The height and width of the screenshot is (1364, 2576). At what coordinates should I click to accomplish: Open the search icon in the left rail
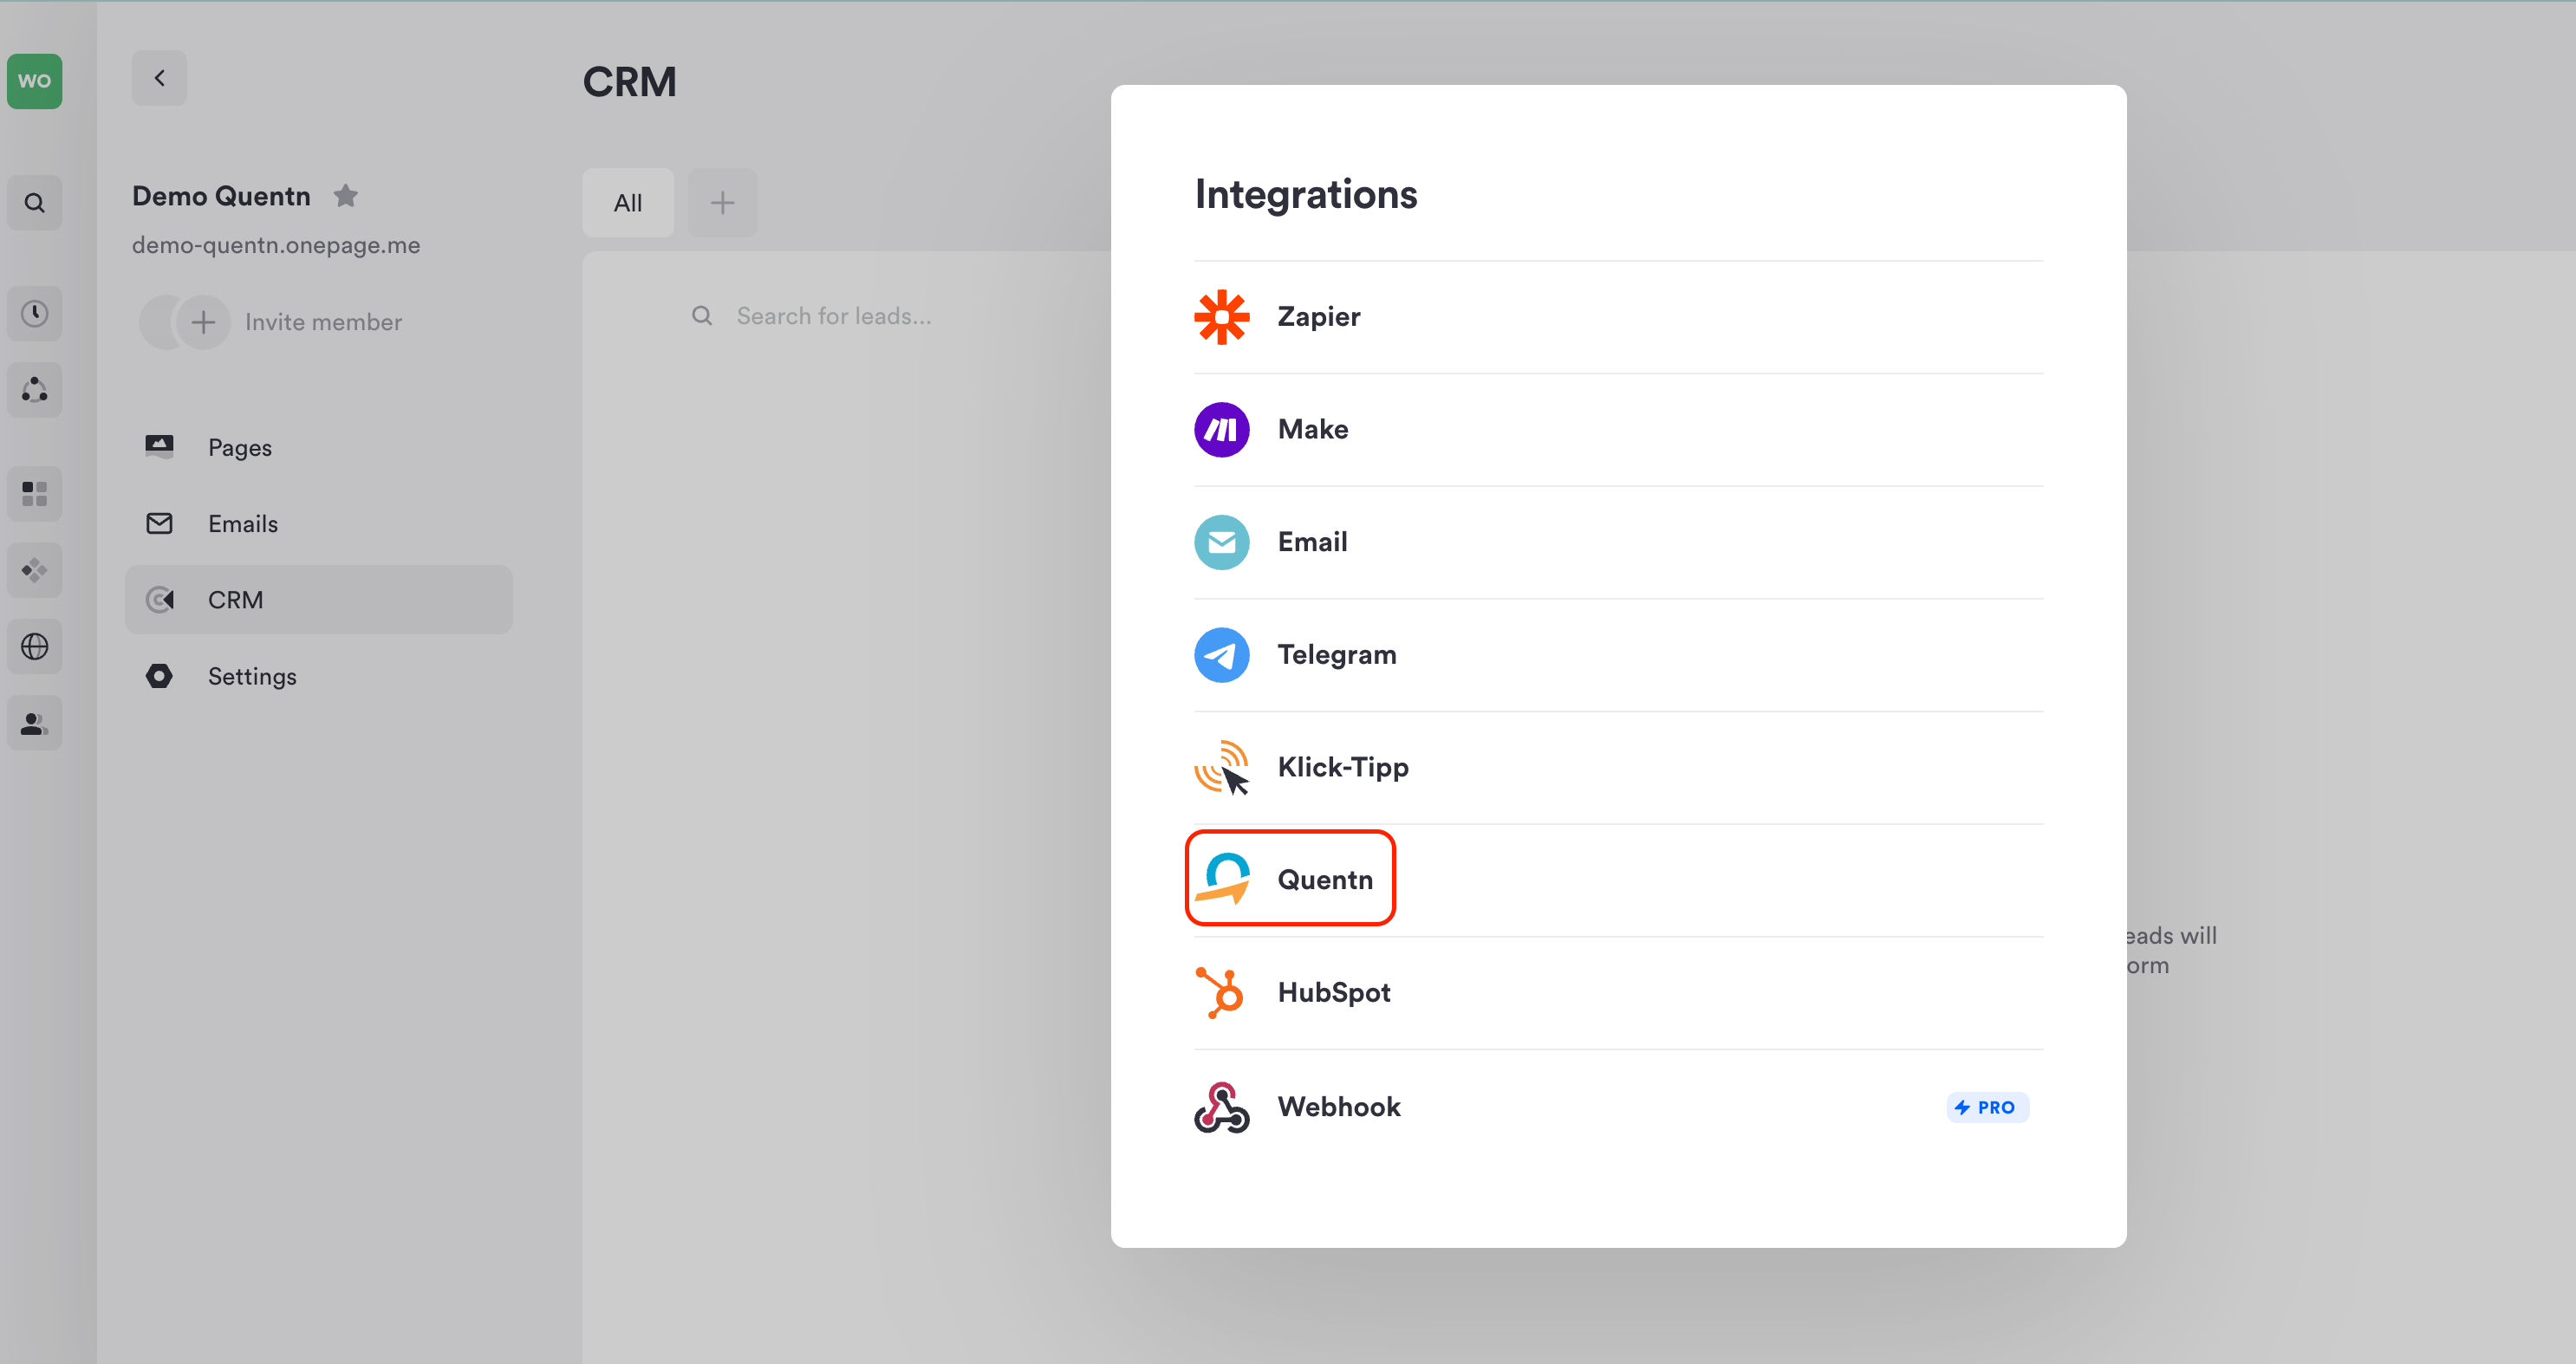pos(34,203)
